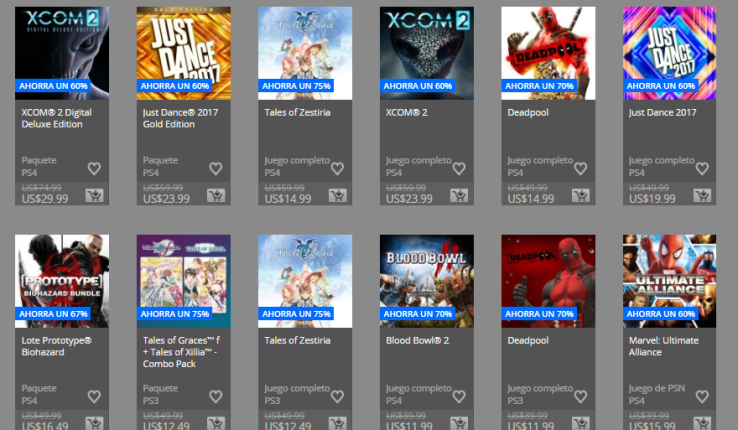
Task: Select the Prototype Biohazard Bundle cover image
Action: tap(62, 281)
